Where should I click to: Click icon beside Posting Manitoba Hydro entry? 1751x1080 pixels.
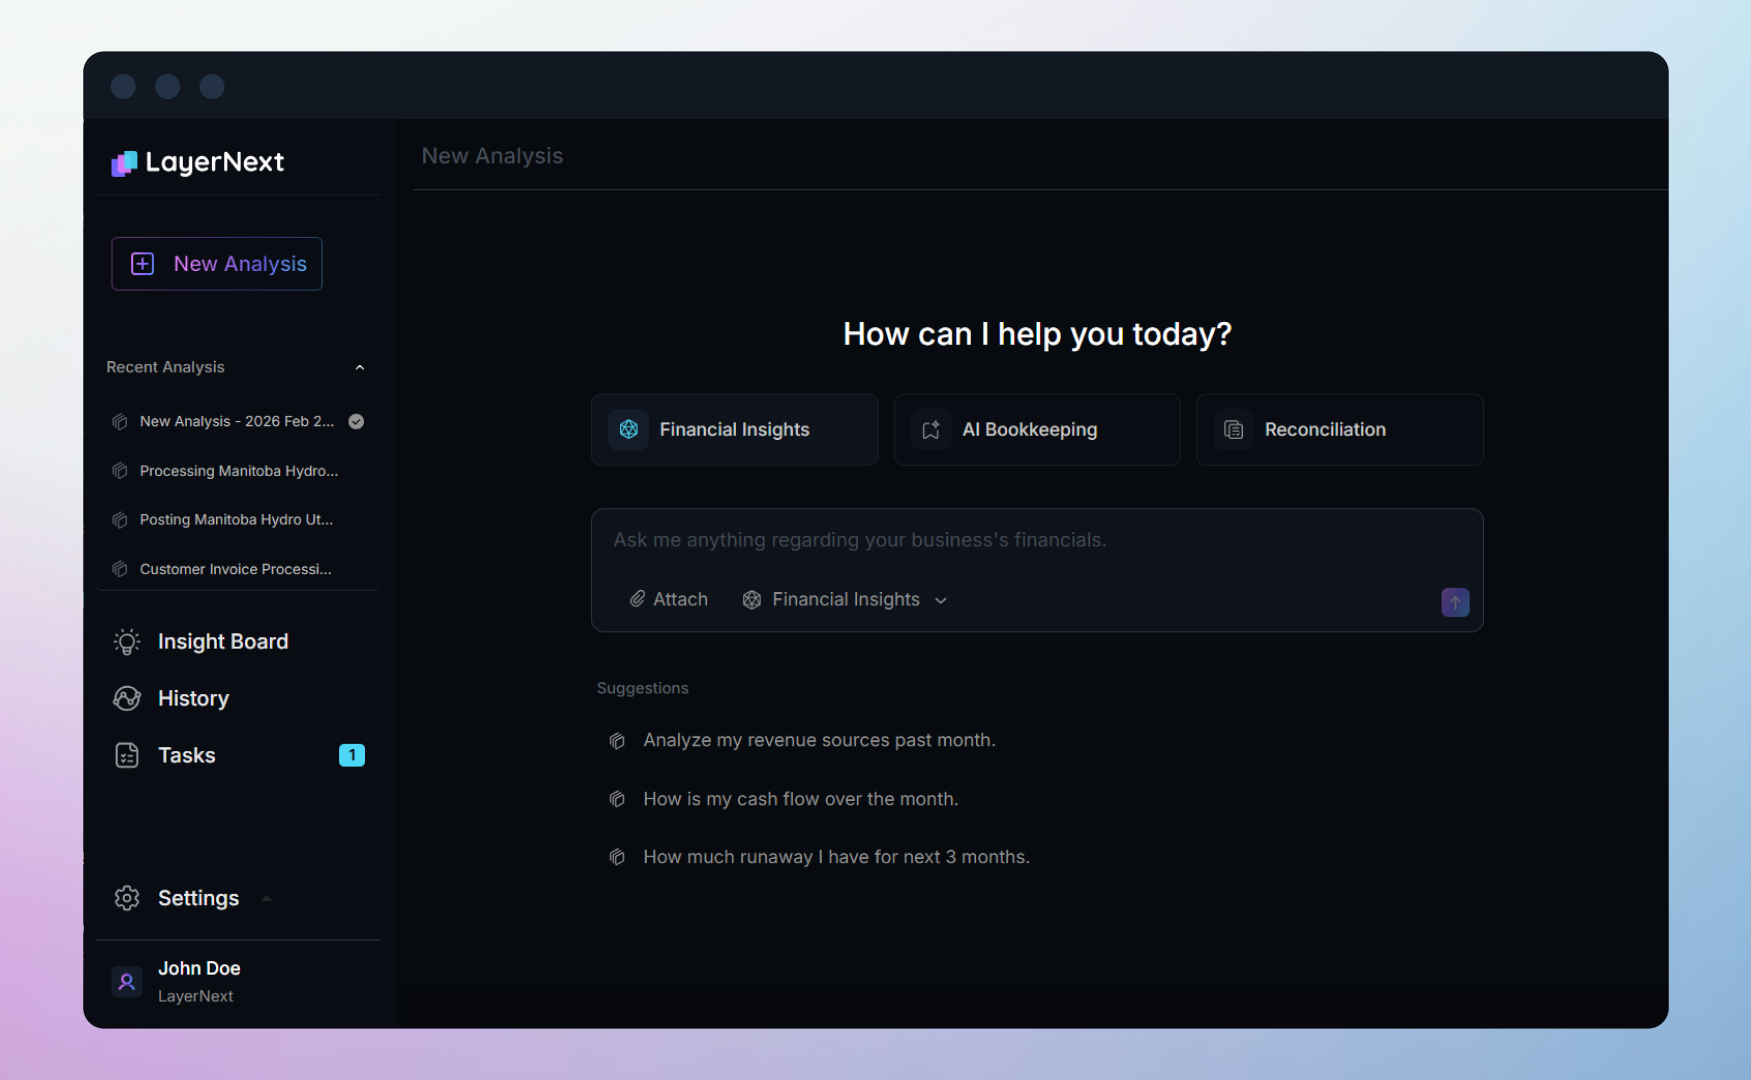point(120,520)
